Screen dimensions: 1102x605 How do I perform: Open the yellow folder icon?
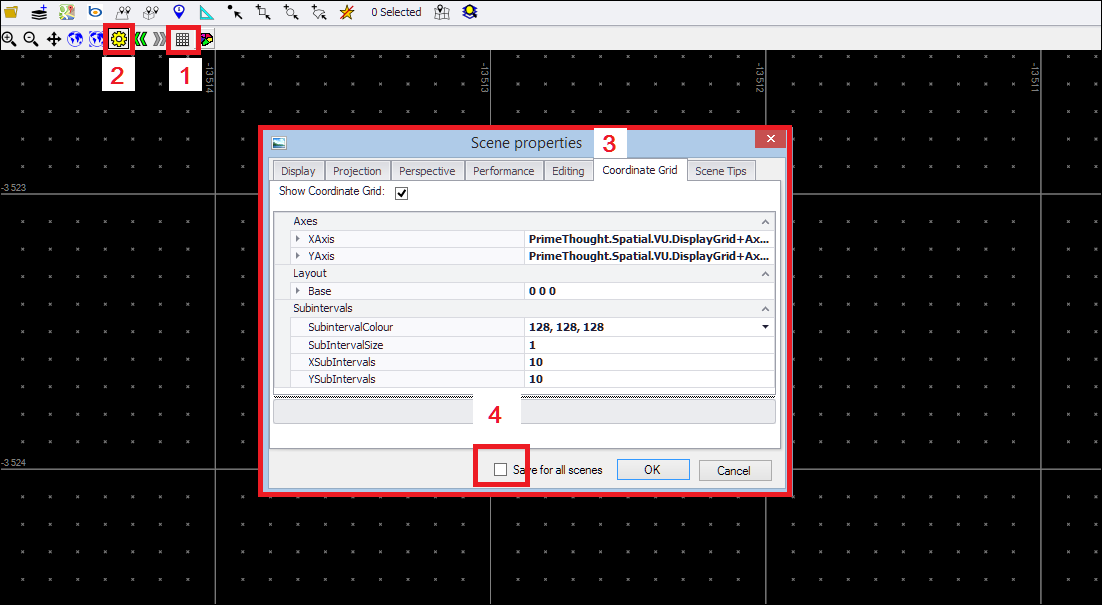(x=11, y=12)
